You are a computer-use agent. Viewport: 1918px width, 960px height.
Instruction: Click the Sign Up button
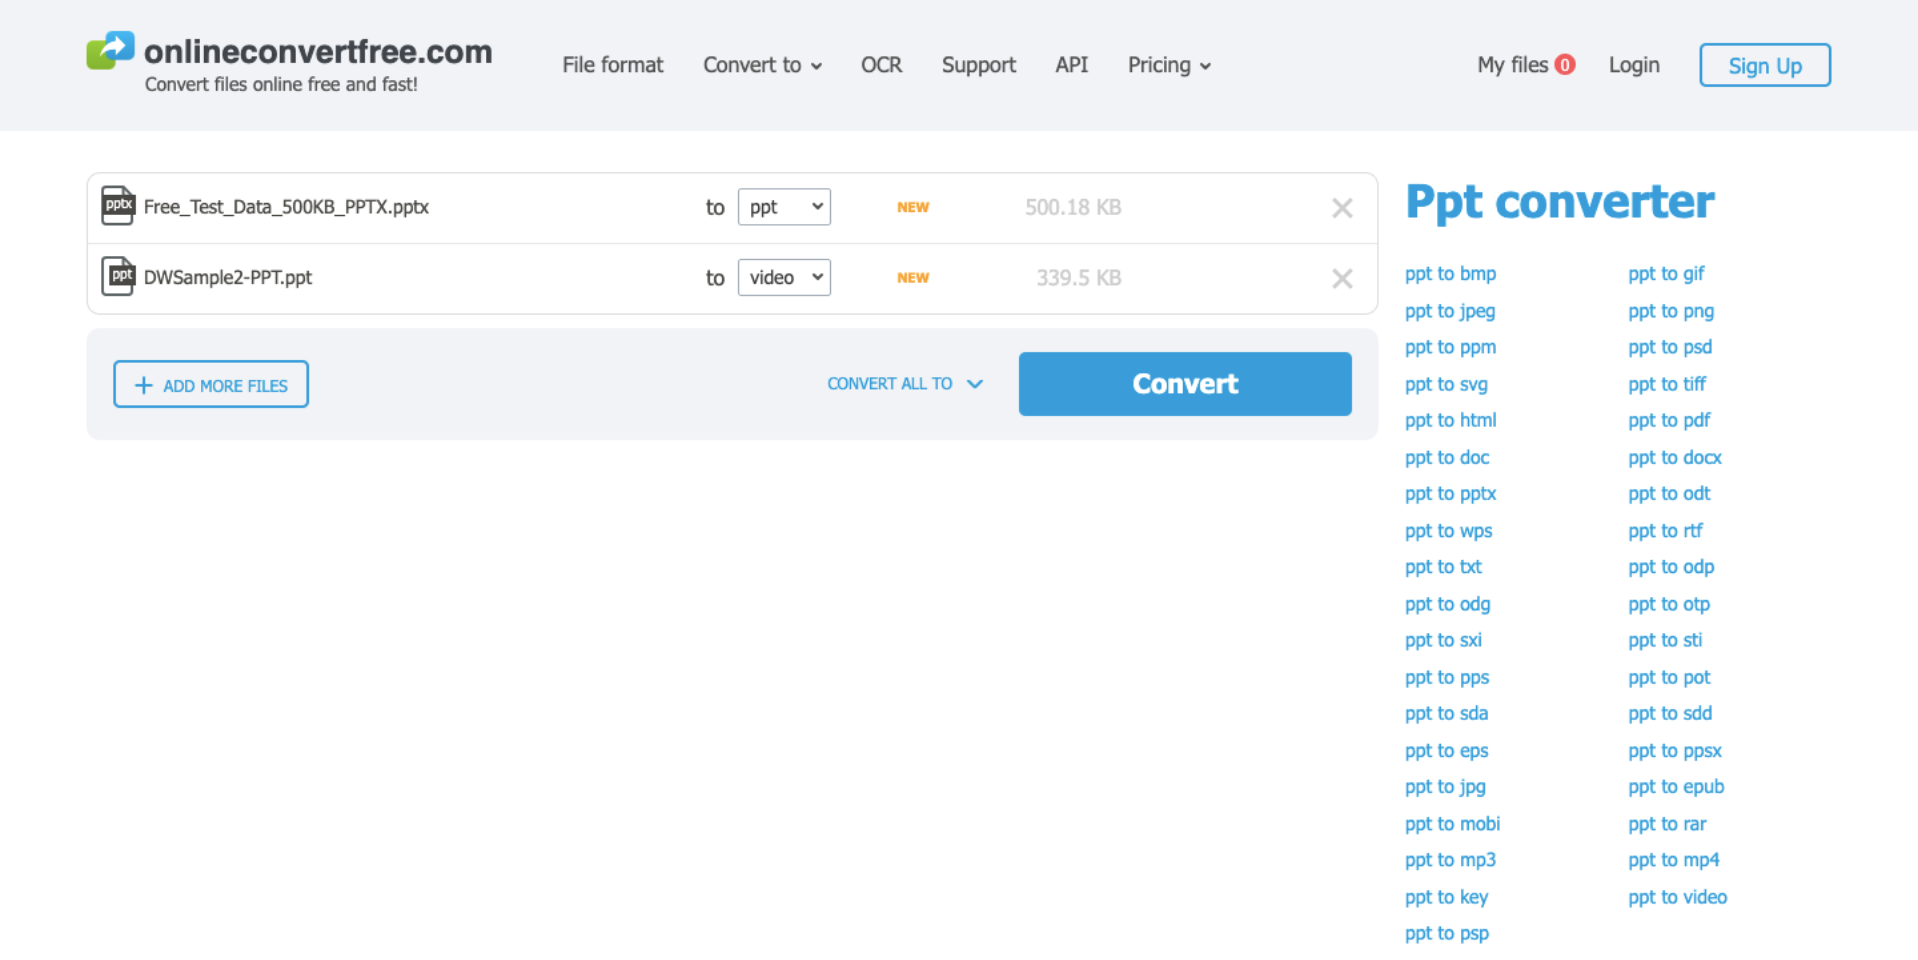[1764, 64]
